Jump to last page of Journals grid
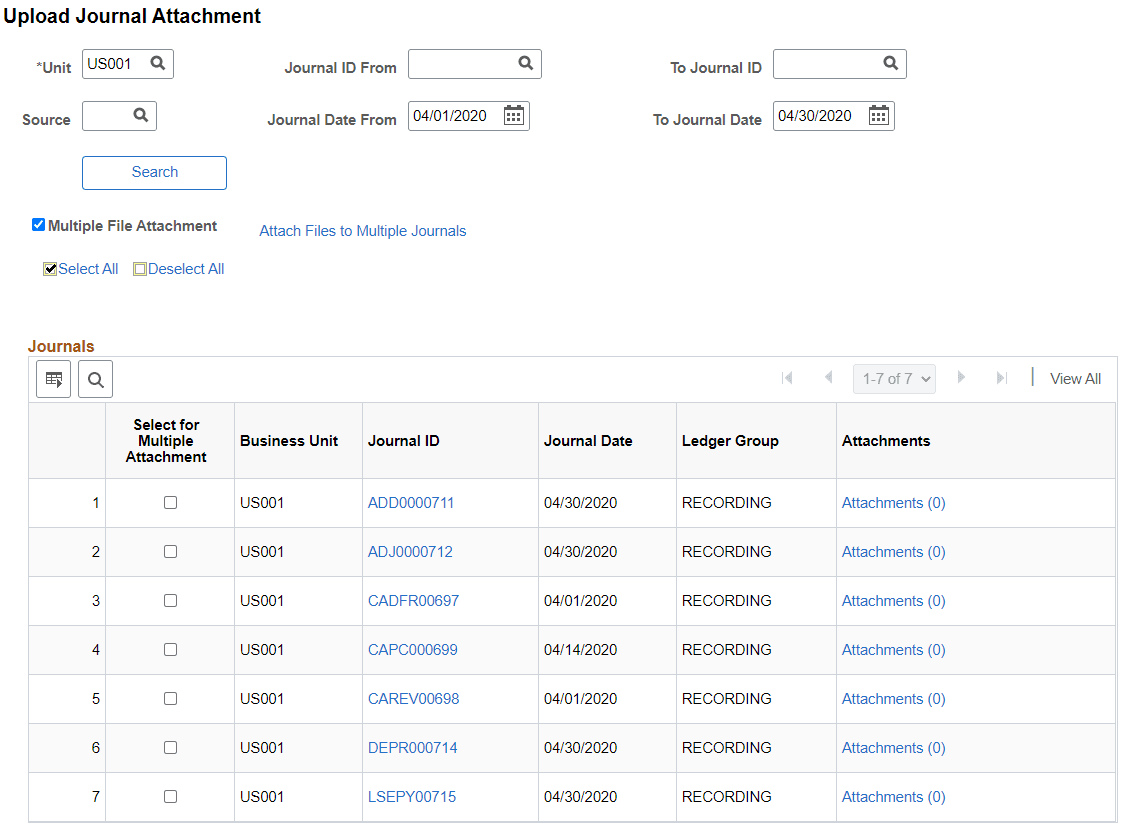Screen dimensions: 1144x836 [1002, 378]
